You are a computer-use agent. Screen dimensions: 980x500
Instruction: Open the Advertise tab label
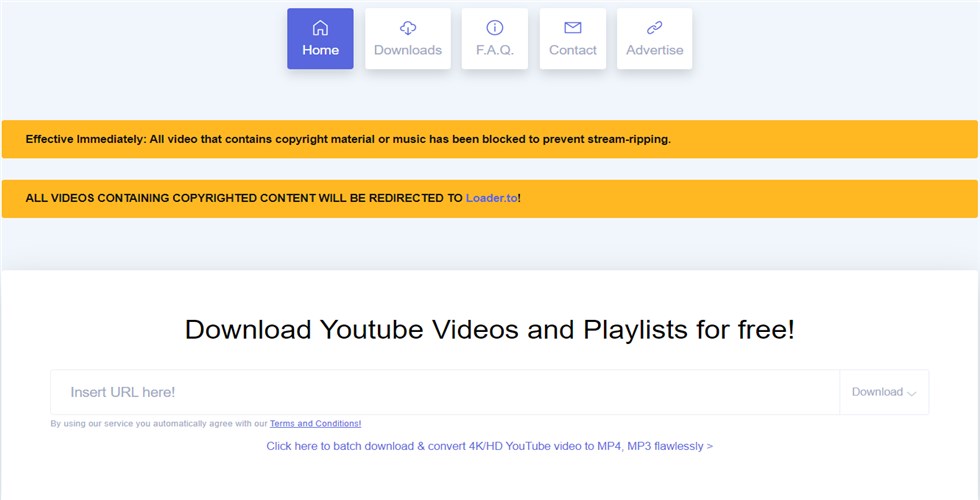[654, 50]
